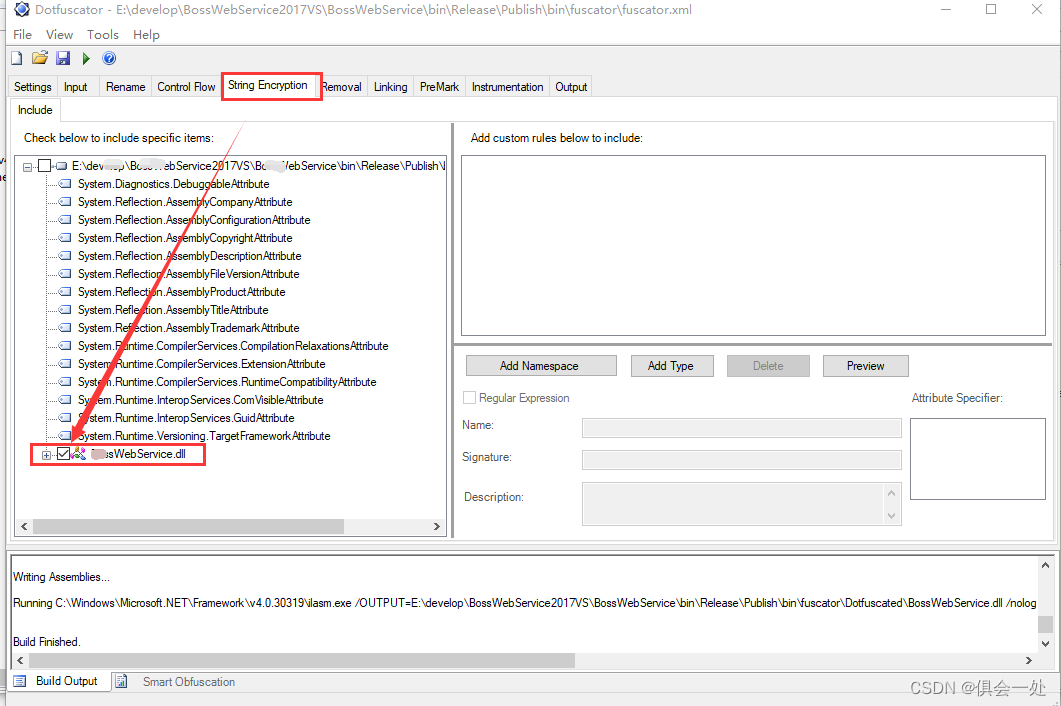1061x706 pixels.
Task: Click icon beside ExtensionAttribute row
Action: point(65,363)
